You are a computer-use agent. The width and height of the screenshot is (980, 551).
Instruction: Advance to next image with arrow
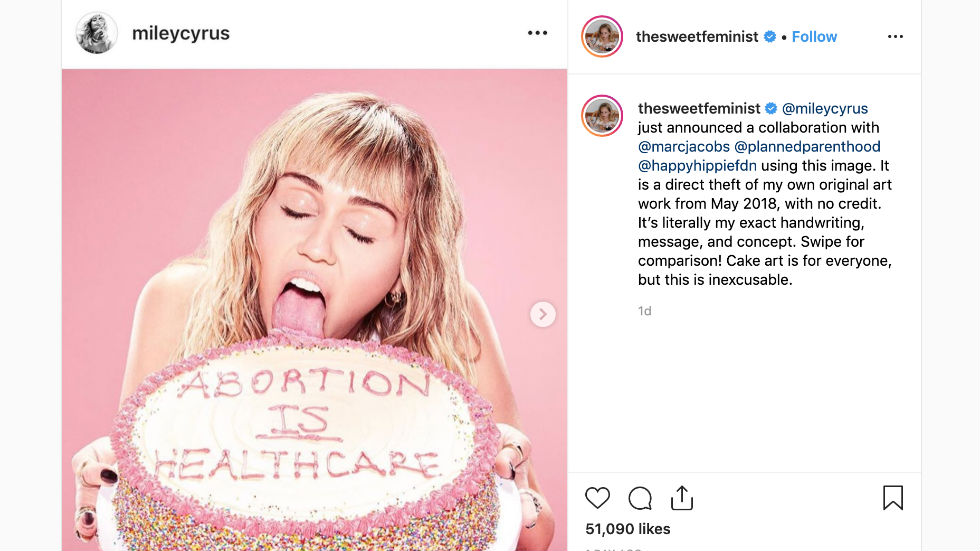(542, 315)
